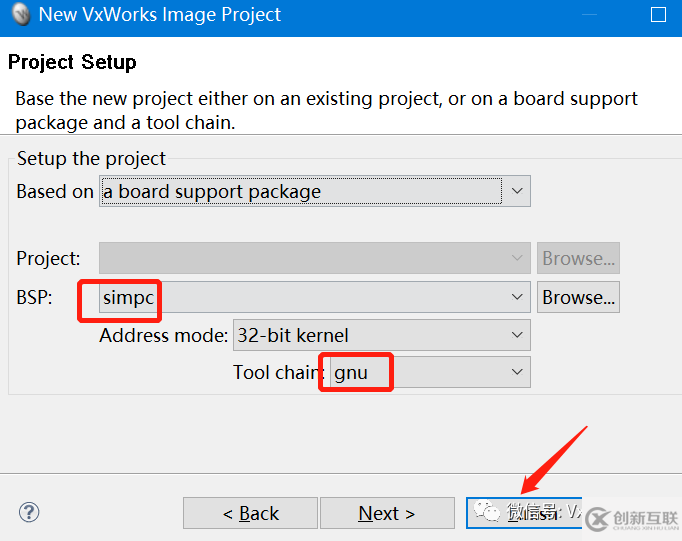
Task: Click the empty greyed Project combo field
Action: (x=314, y=258)
